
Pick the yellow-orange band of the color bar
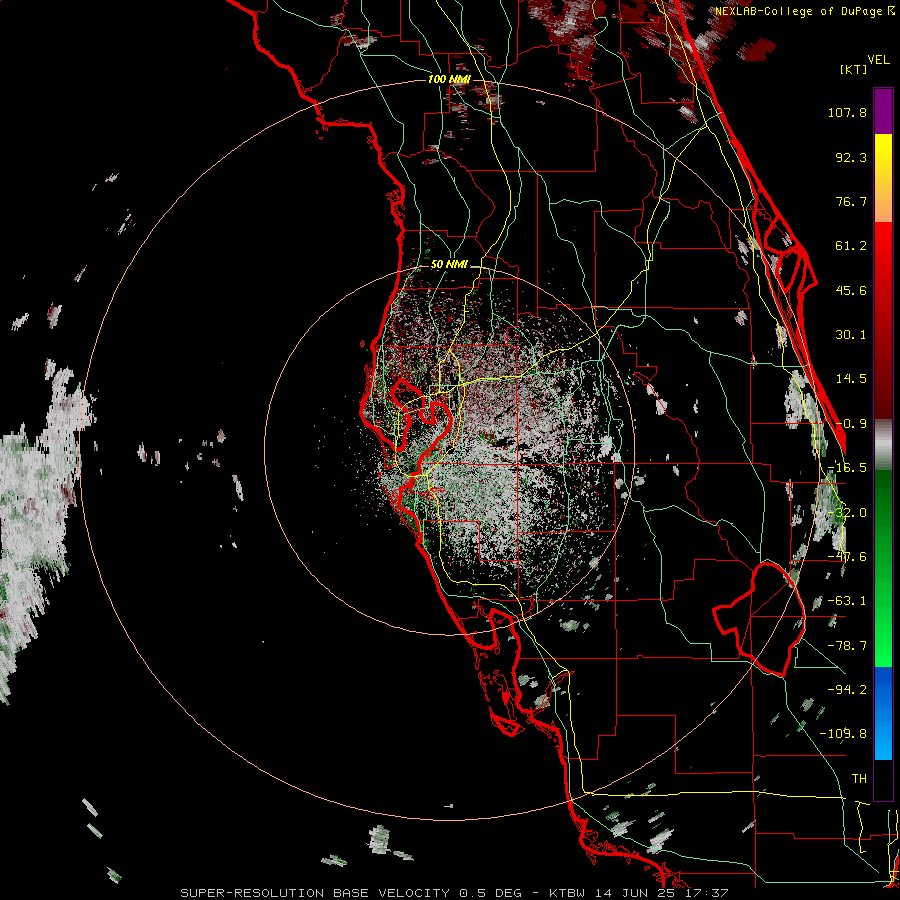click(883, 178)
